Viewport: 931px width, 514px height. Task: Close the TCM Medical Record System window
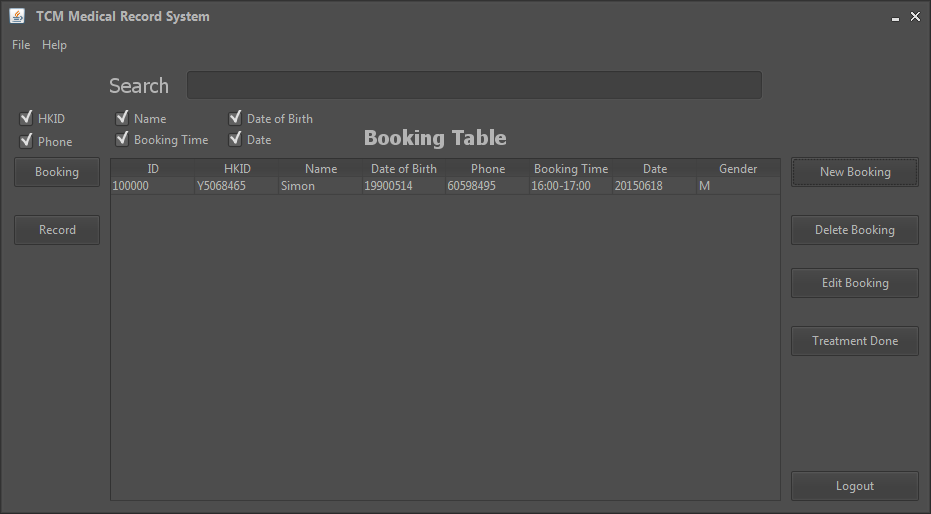coord(915,17)
